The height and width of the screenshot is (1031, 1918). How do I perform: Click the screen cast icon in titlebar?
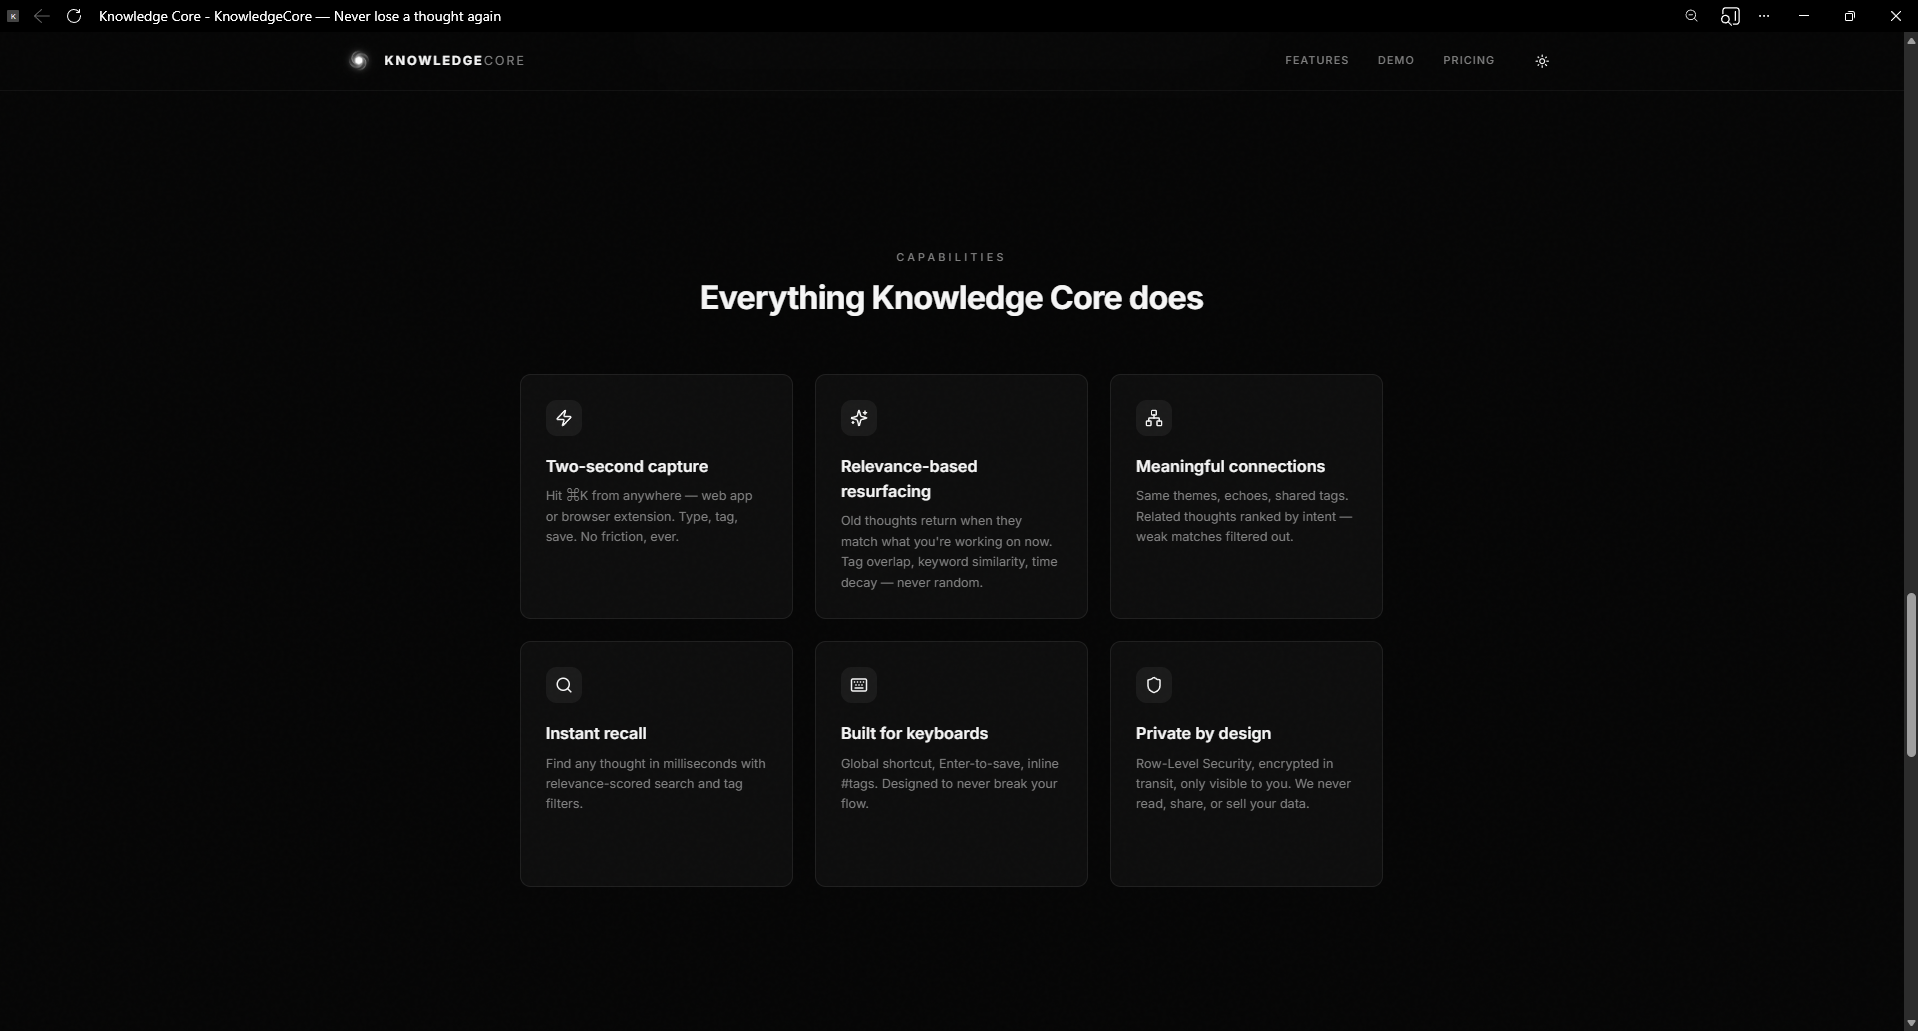pyautogui.click(x=1731, y=16)
